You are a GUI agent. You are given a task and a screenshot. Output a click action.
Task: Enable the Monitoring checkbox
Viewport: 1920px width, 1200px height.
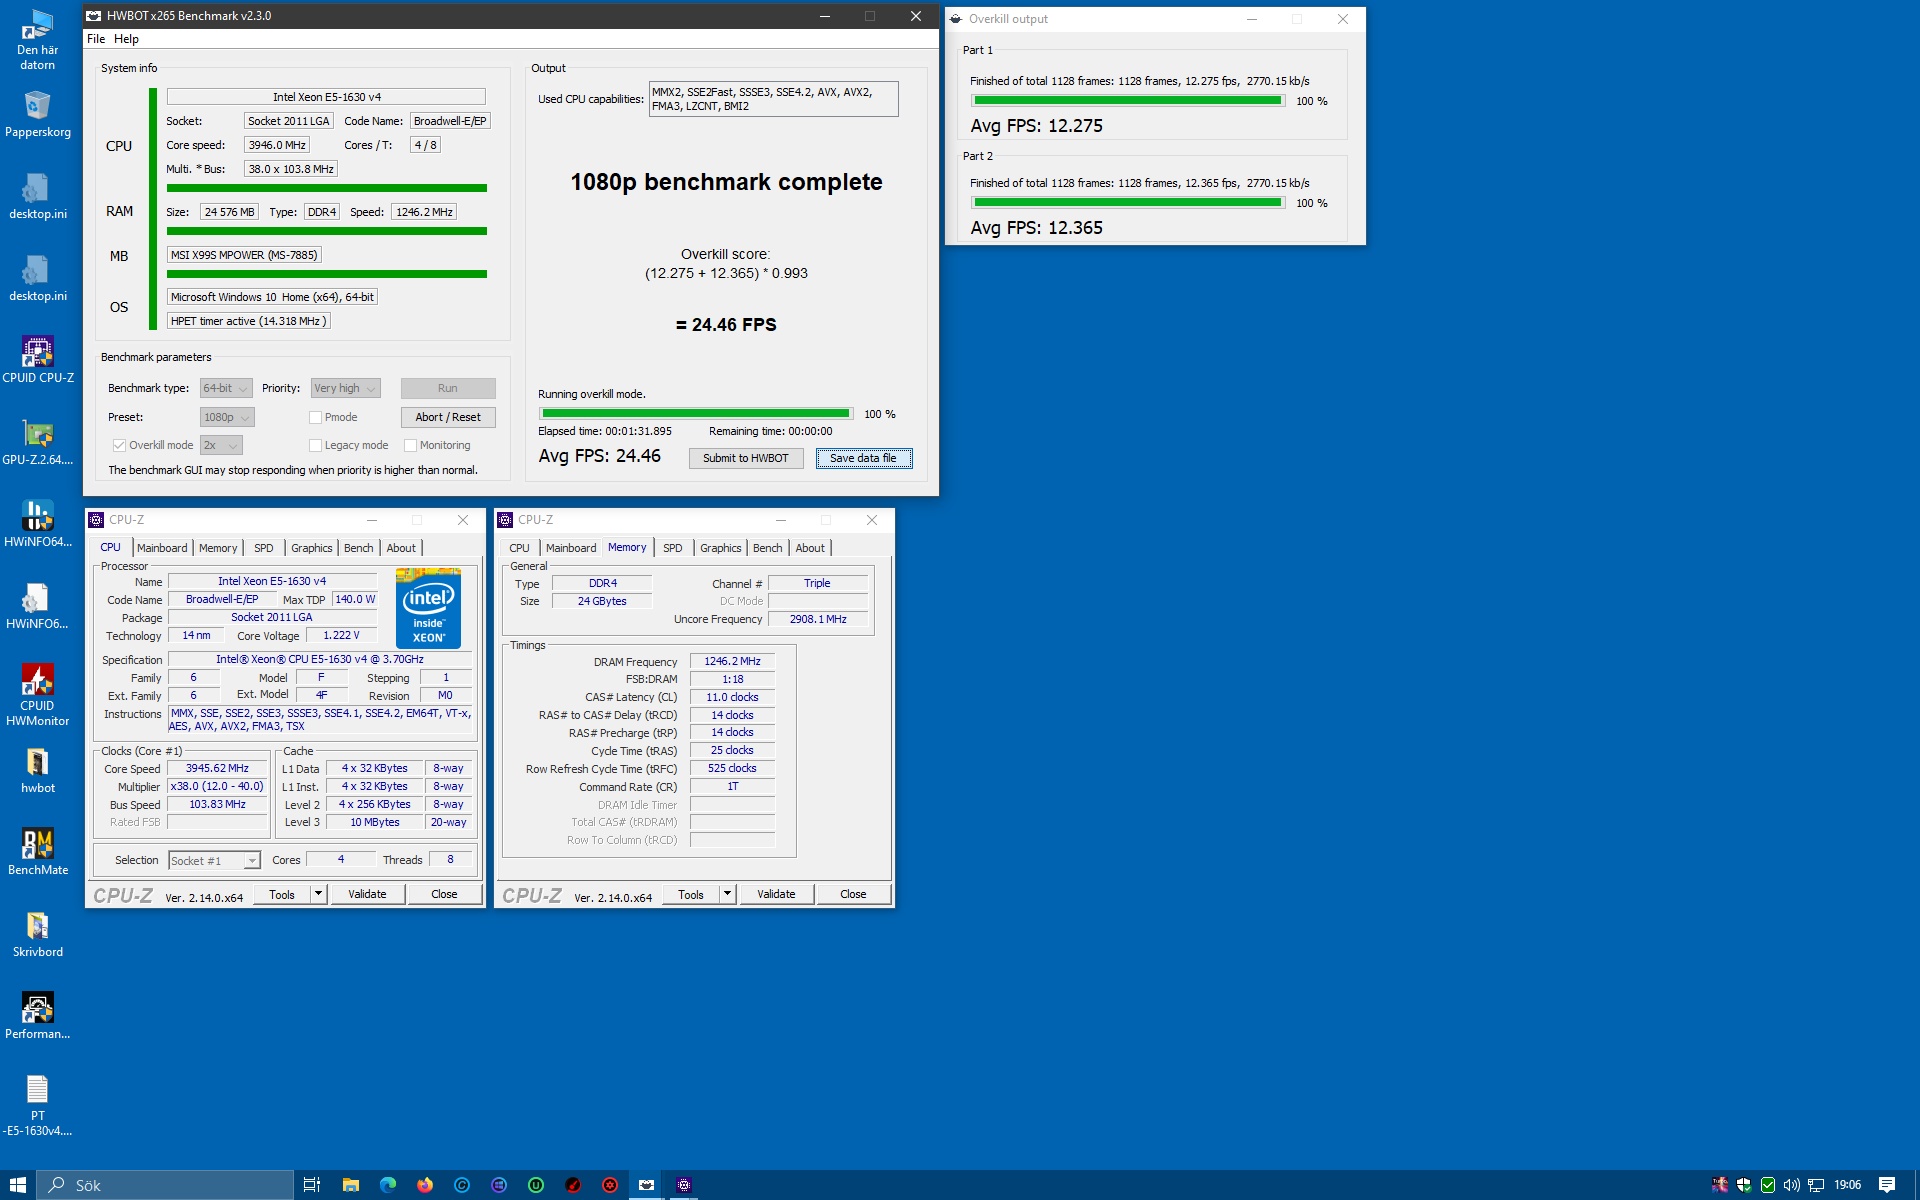[410, 446]
